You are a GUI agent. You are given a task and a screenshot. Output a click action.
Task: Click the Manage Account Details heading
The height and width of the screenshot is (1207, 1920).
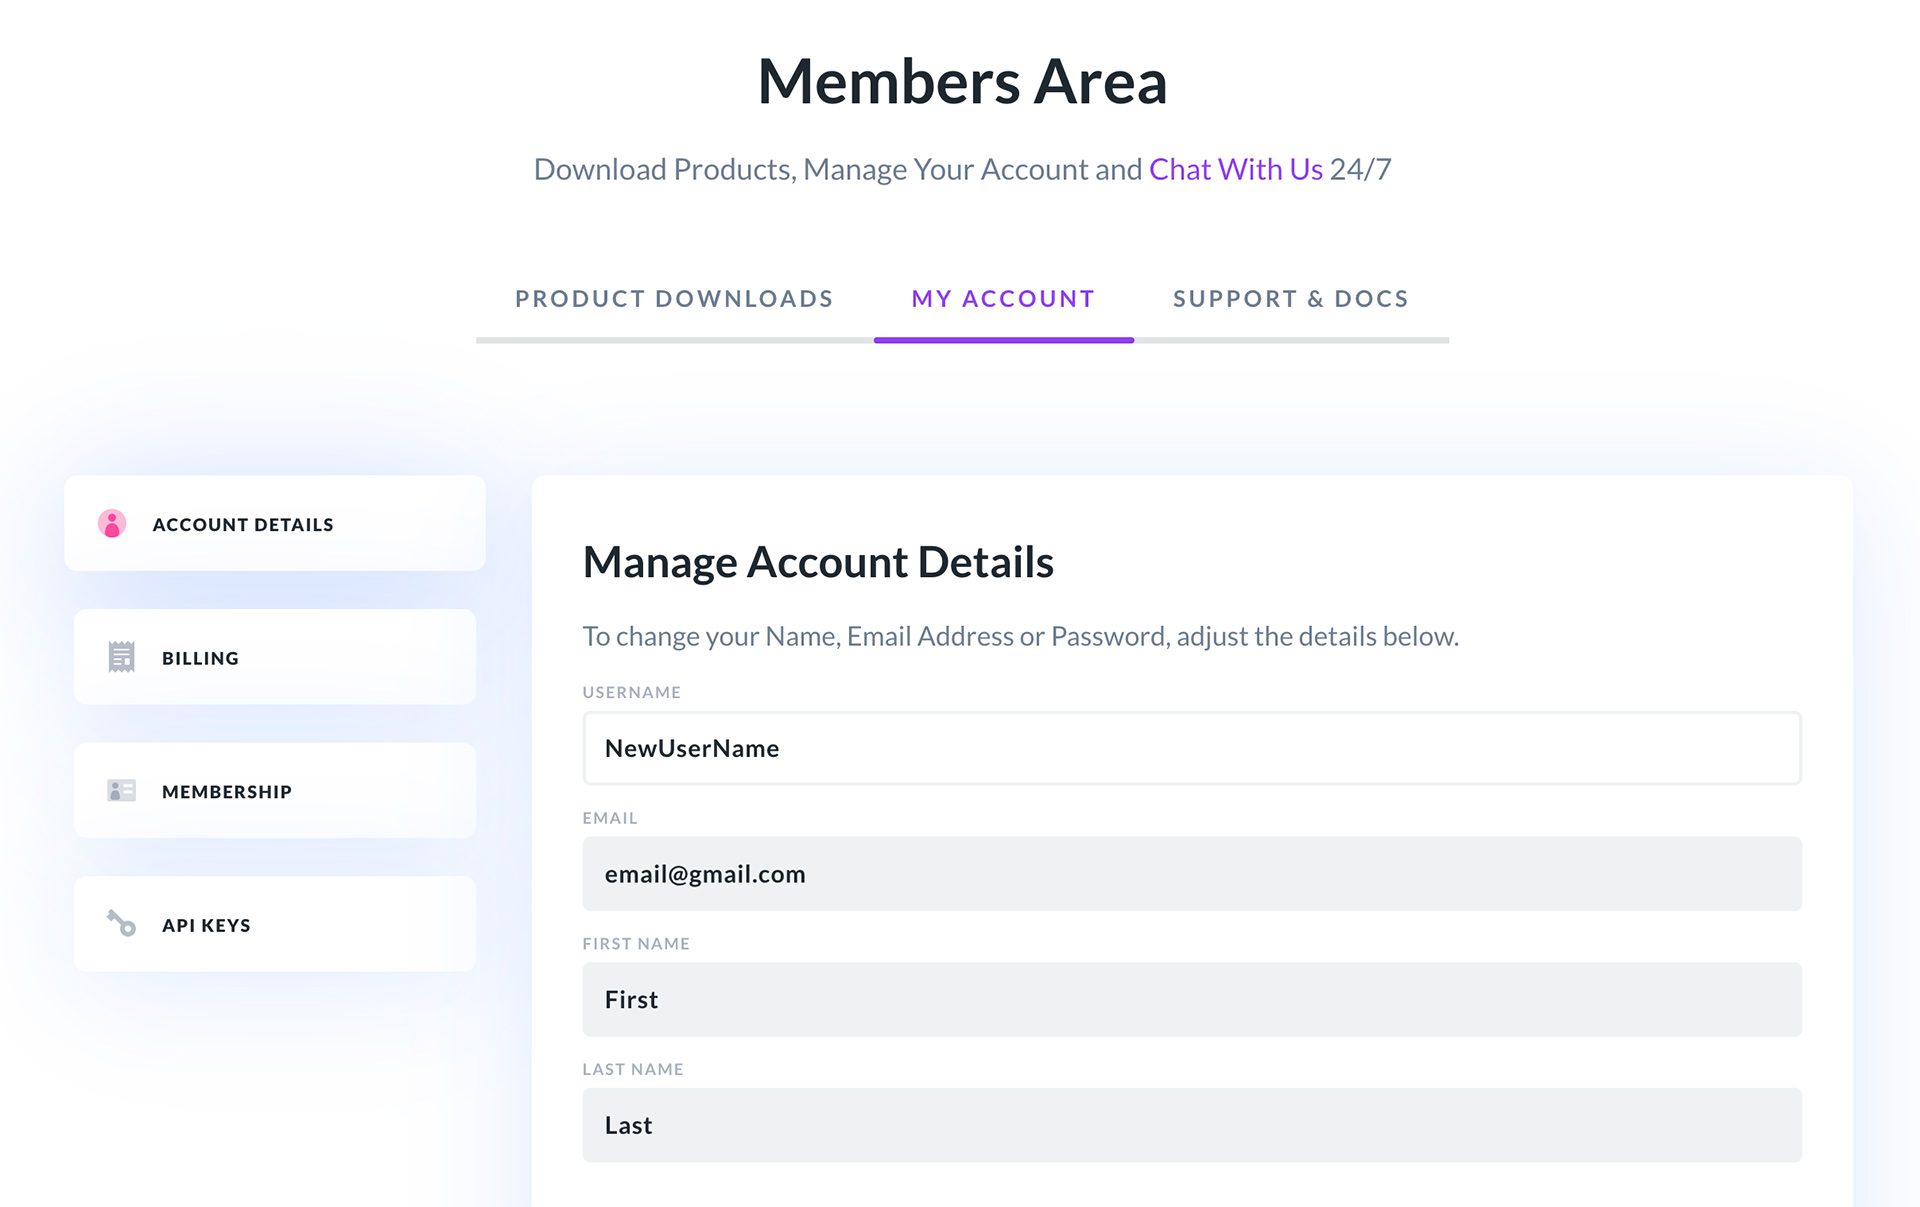pos(817,562)
